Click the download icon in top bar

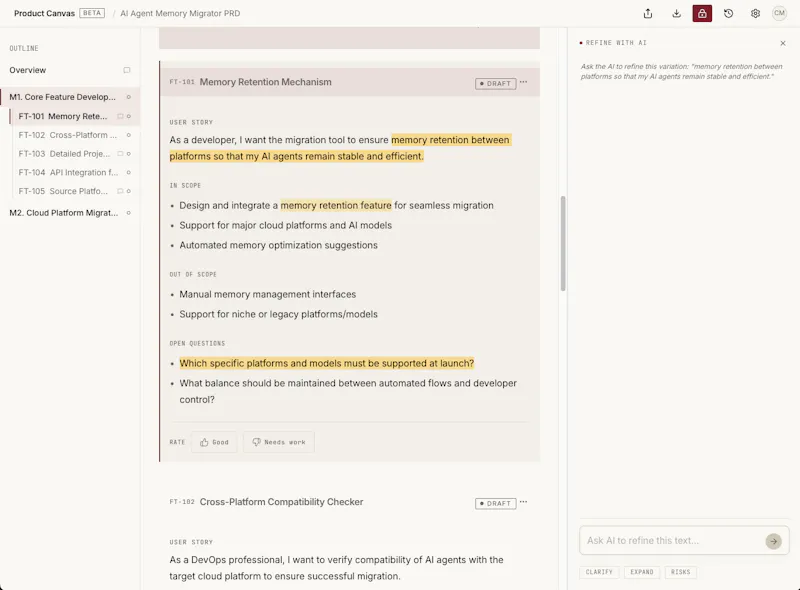coord(677,14)
